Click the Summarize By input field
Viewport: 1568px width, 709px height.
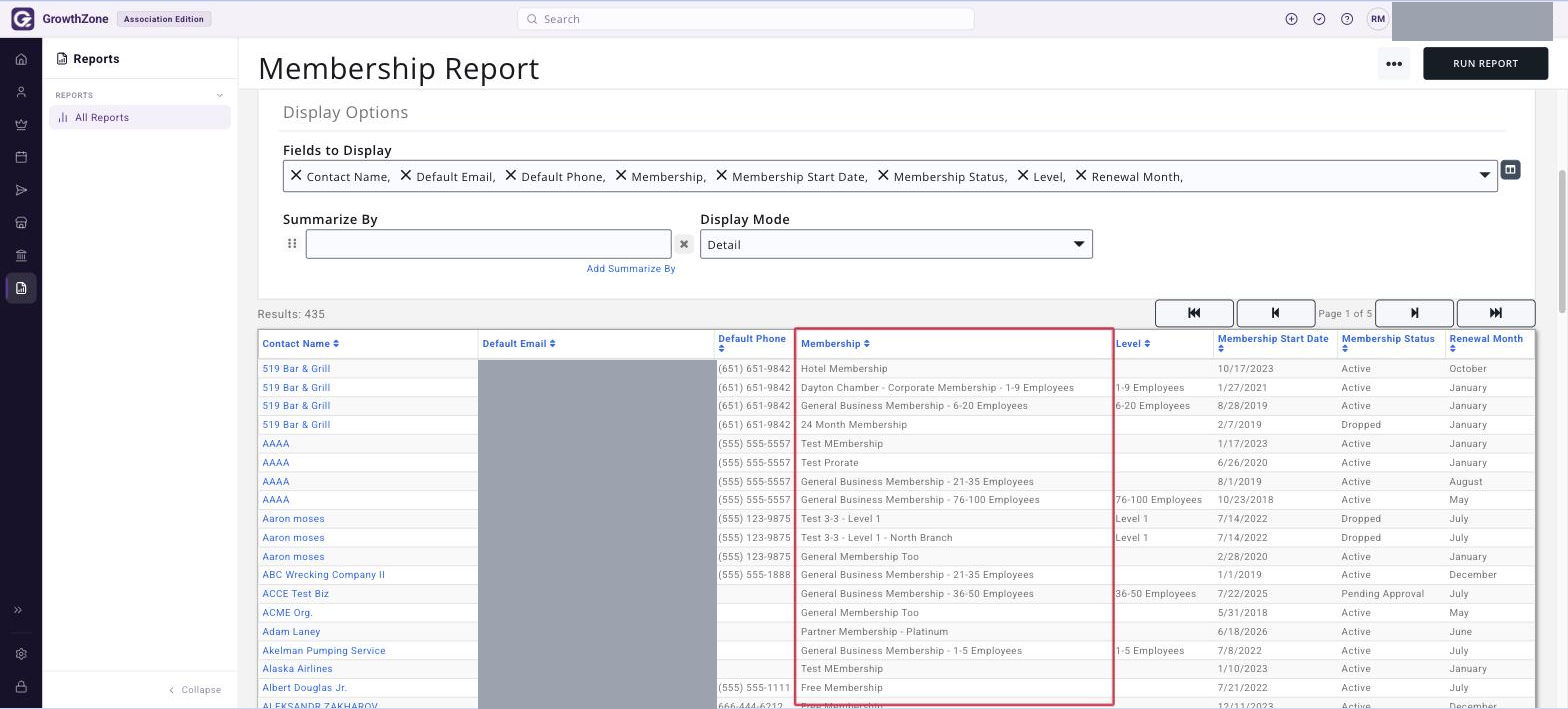point(488,244)
